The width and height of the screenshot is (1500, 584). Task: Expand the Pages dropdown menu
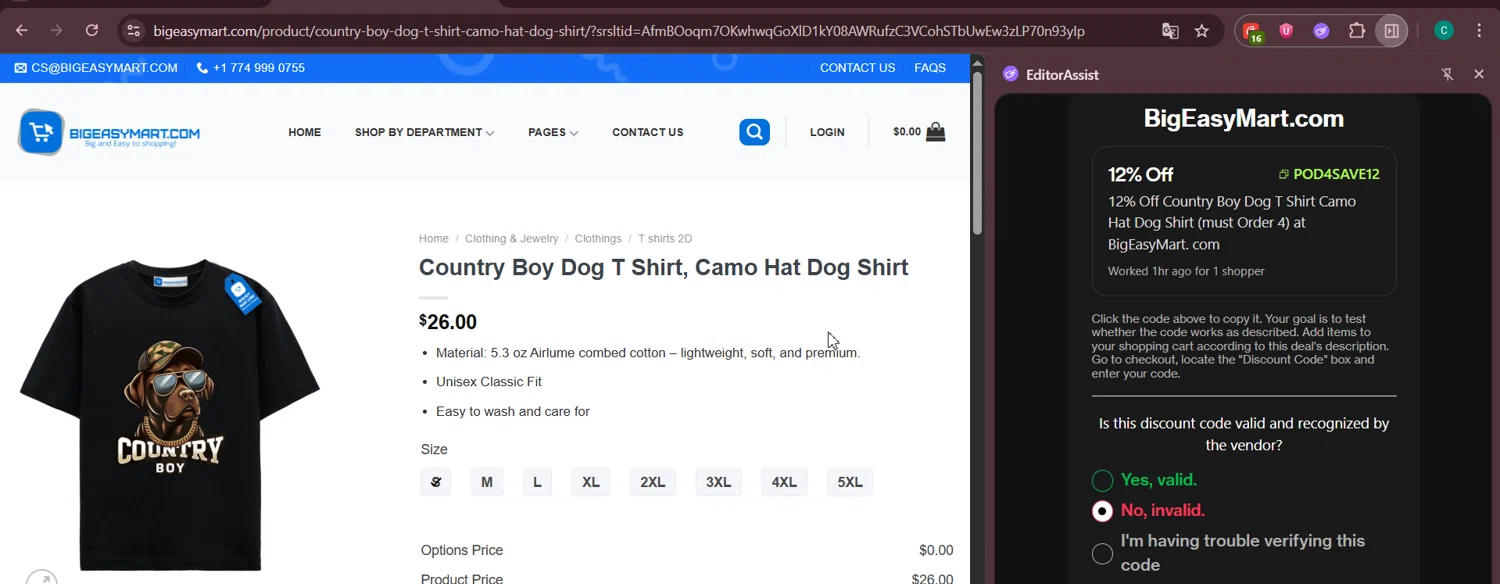point(553,132)
